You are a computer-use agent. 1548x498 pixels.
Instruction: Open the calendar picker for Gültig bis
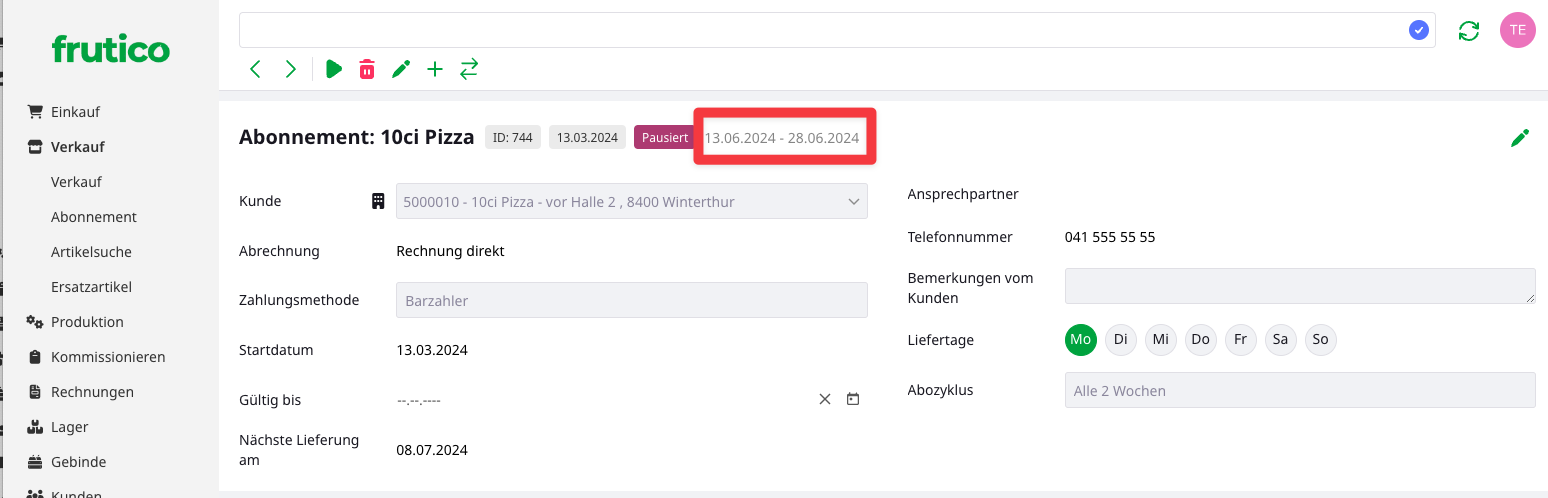tap(853, 399)
